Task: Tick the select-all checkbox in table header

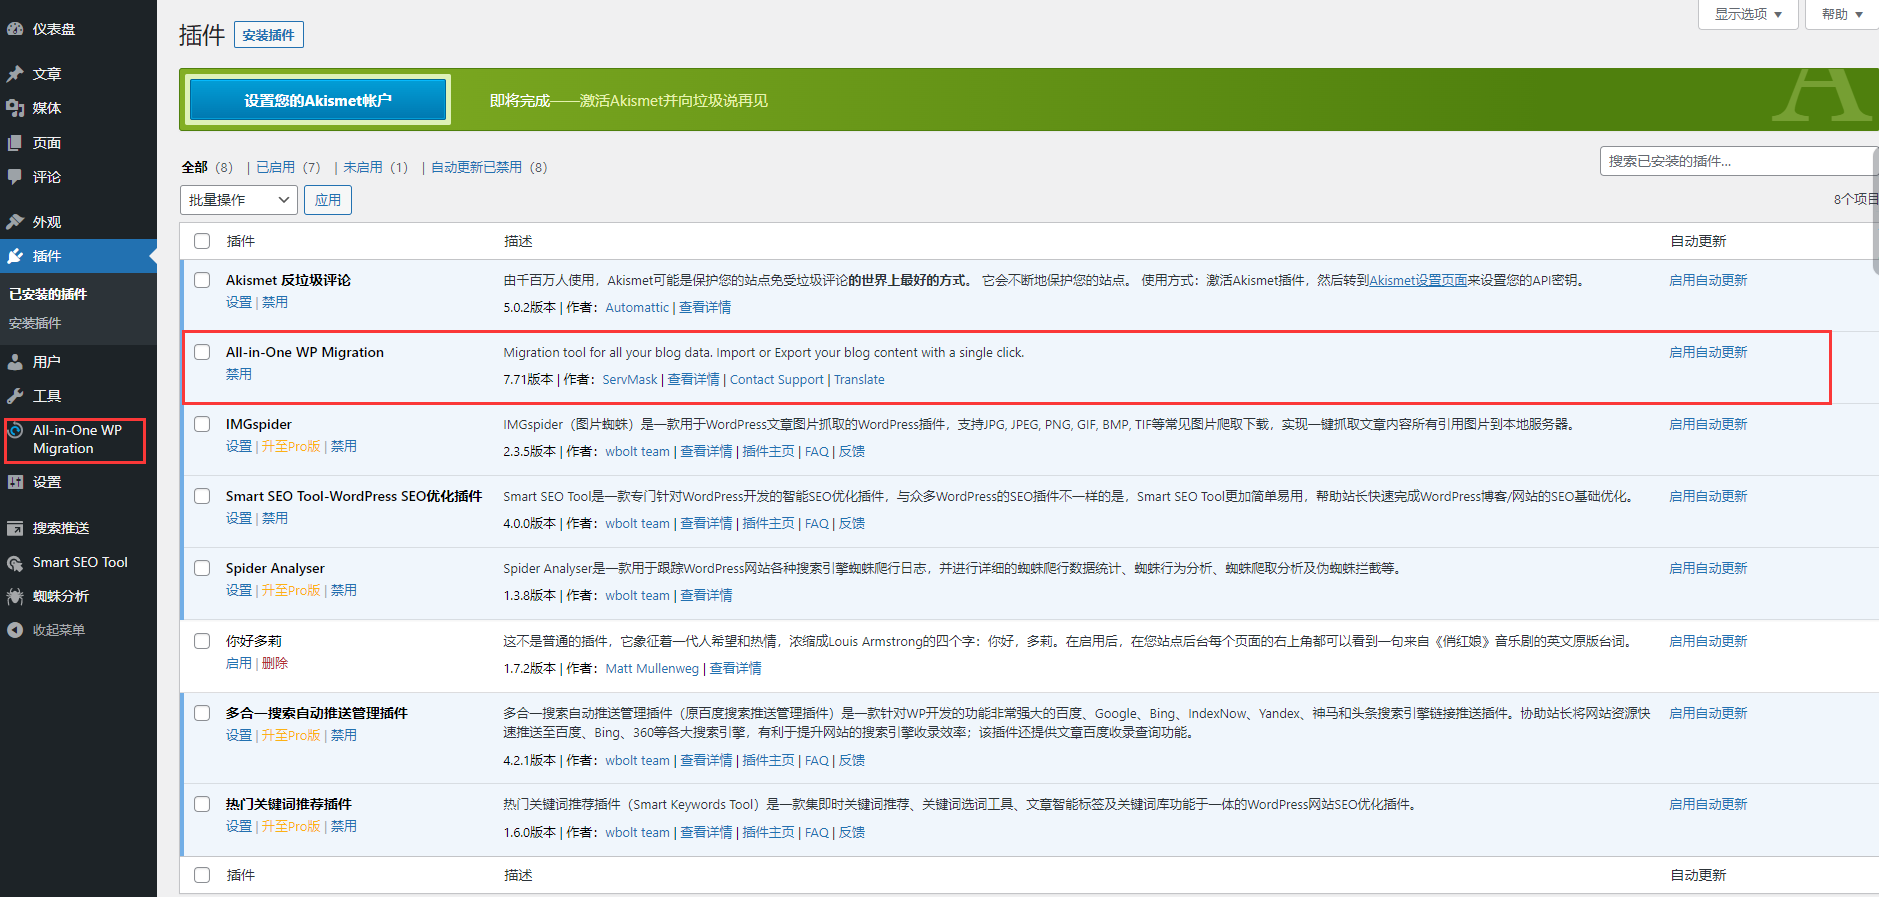Action: [x=202, y=241]
